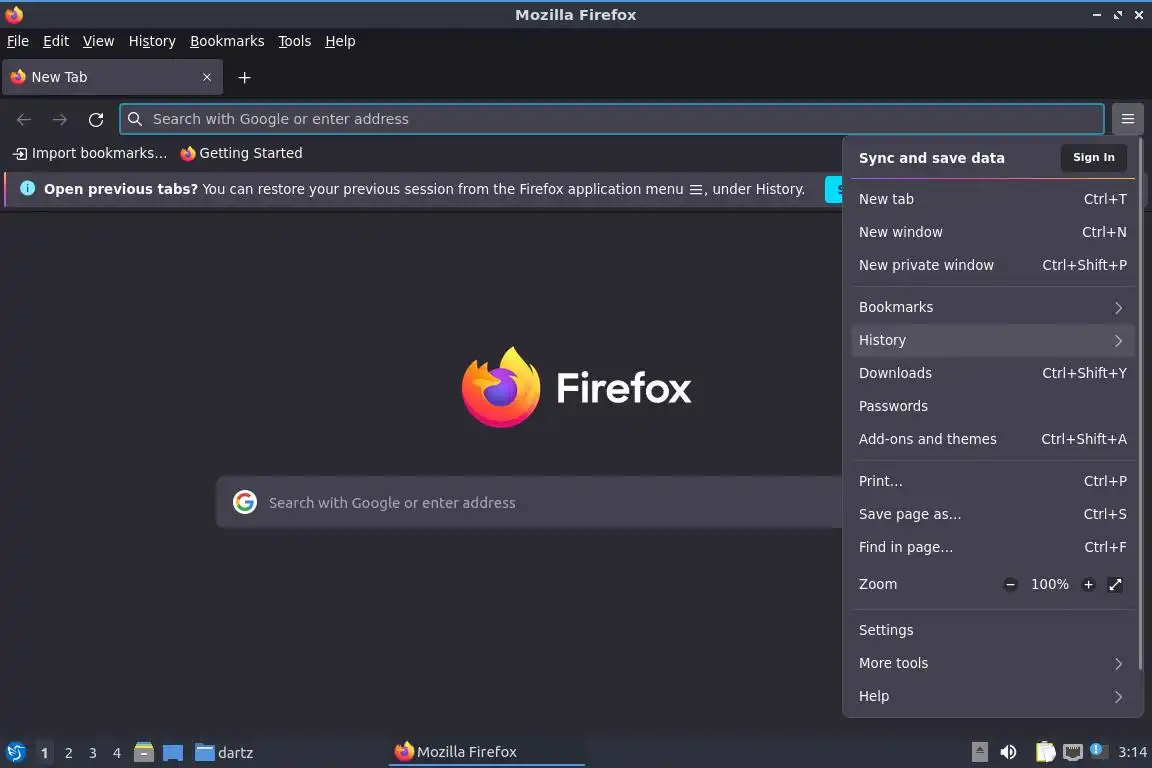The image size is (1152, 768).
Task: Expand the More tools submenu
Action: coord(993,663)
